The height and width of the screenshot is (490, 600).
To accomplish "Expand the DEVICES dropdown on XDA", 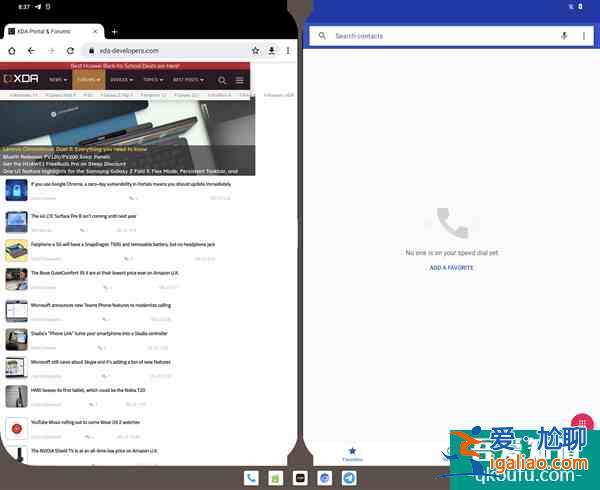I will 122,80.
